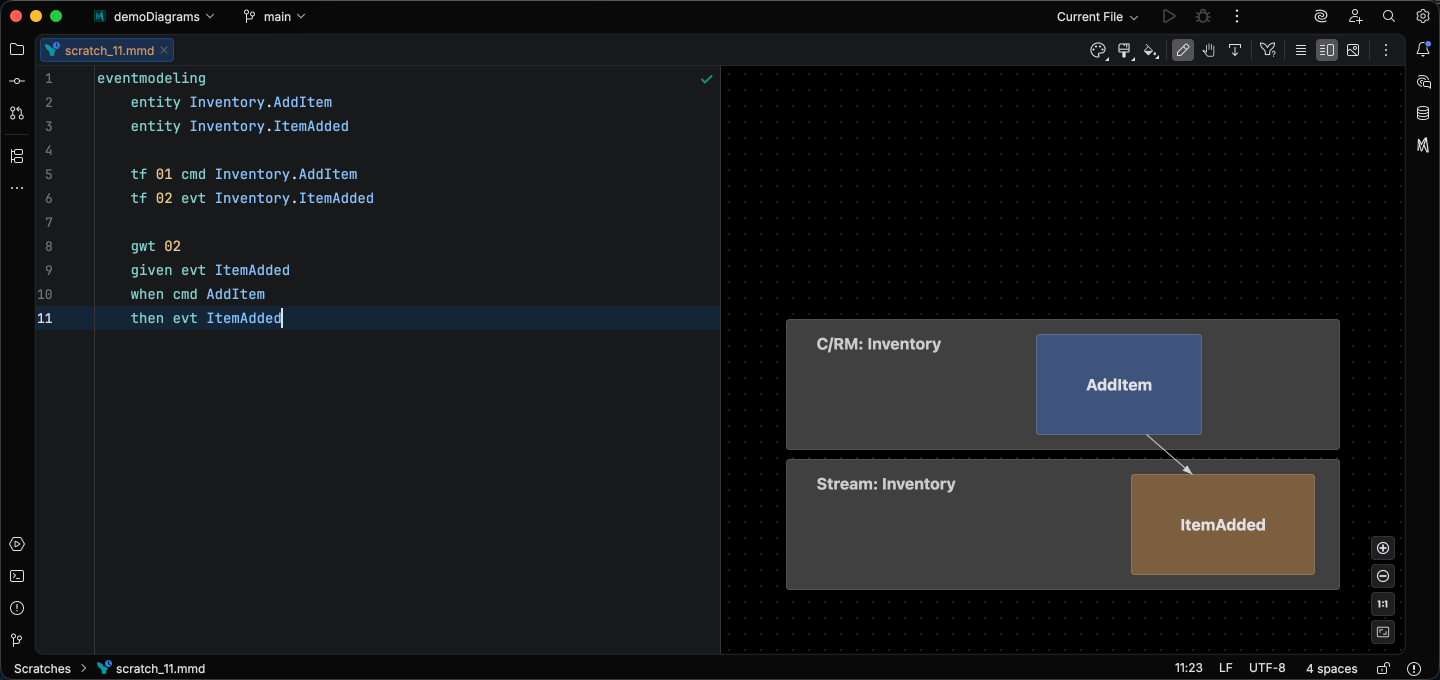1440x680 pixels.
Task: Open the Project tool window folder icon
Action: click(16, 49)
